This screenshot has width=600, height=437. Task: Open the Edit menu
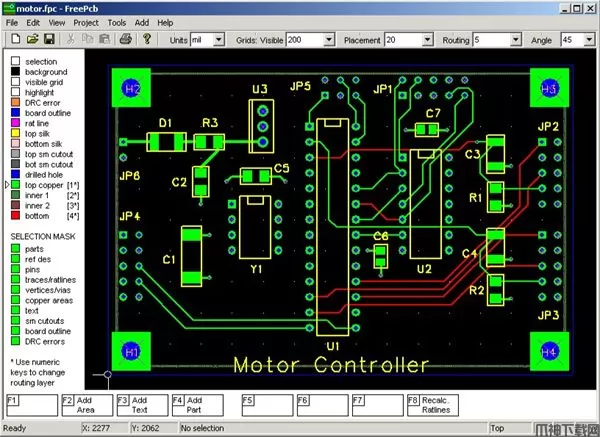coord(33,23)
